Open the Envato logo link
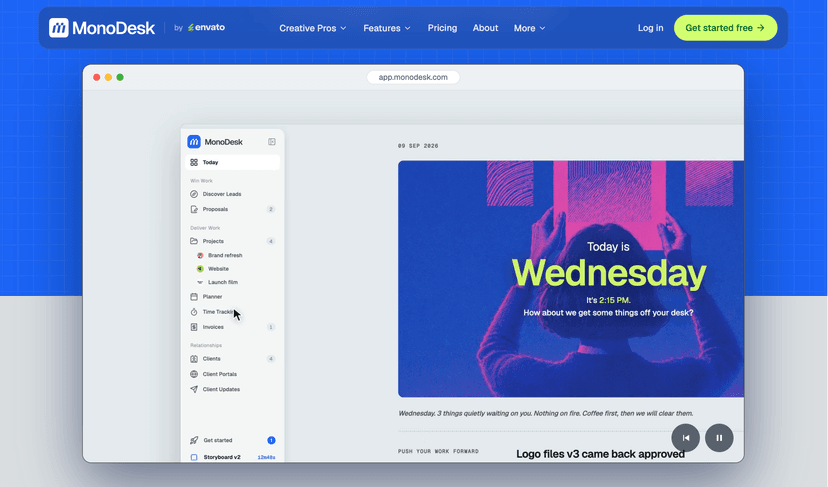 [x=206, y=27]
